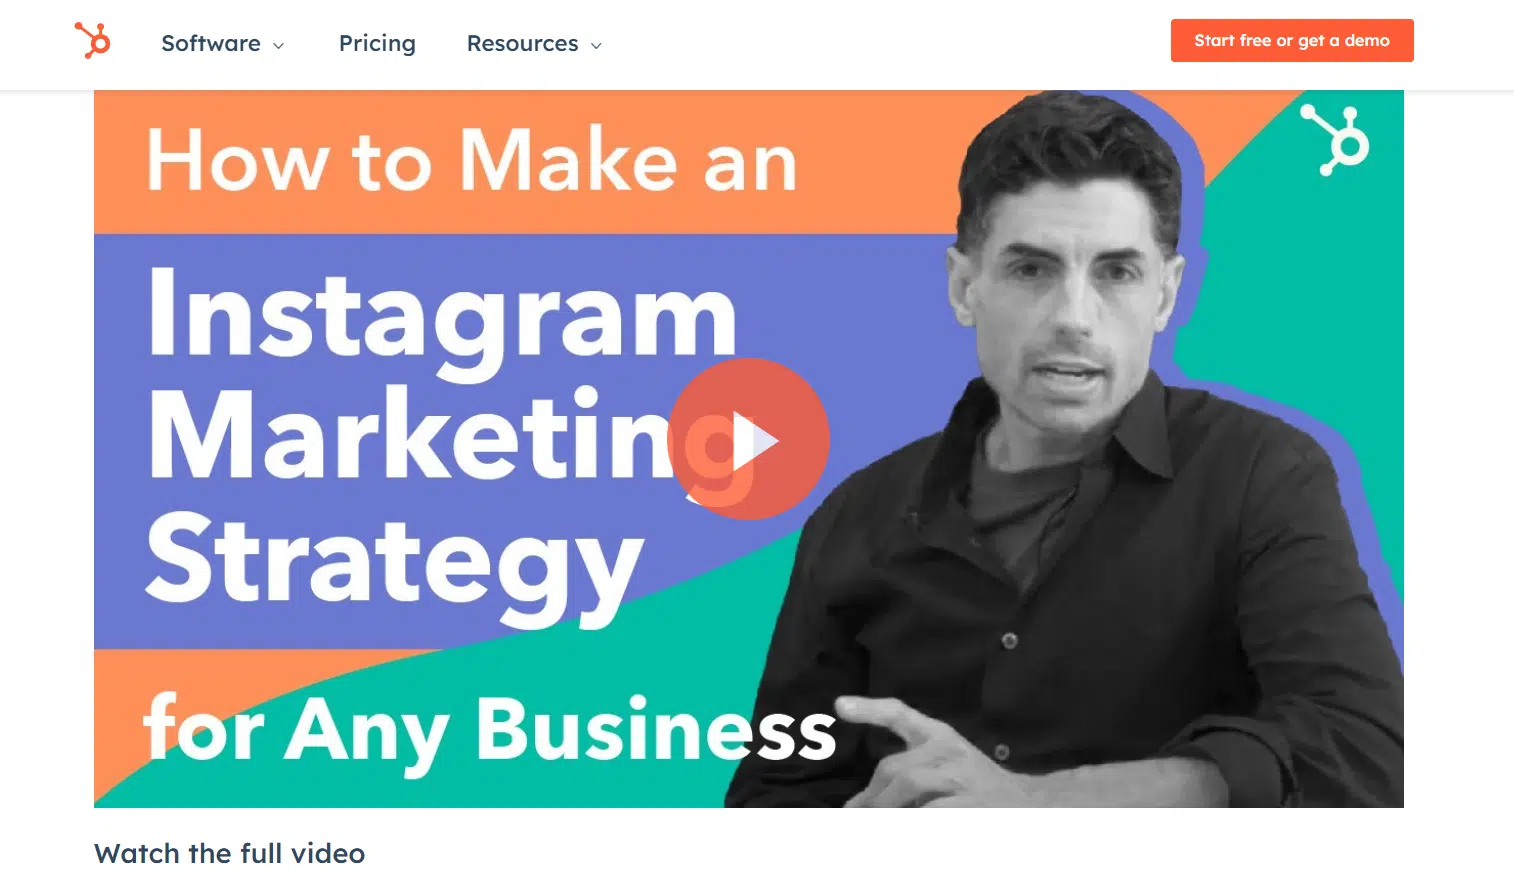Play the video with red play button
The image size is (1514, 876).
[748, 439]
